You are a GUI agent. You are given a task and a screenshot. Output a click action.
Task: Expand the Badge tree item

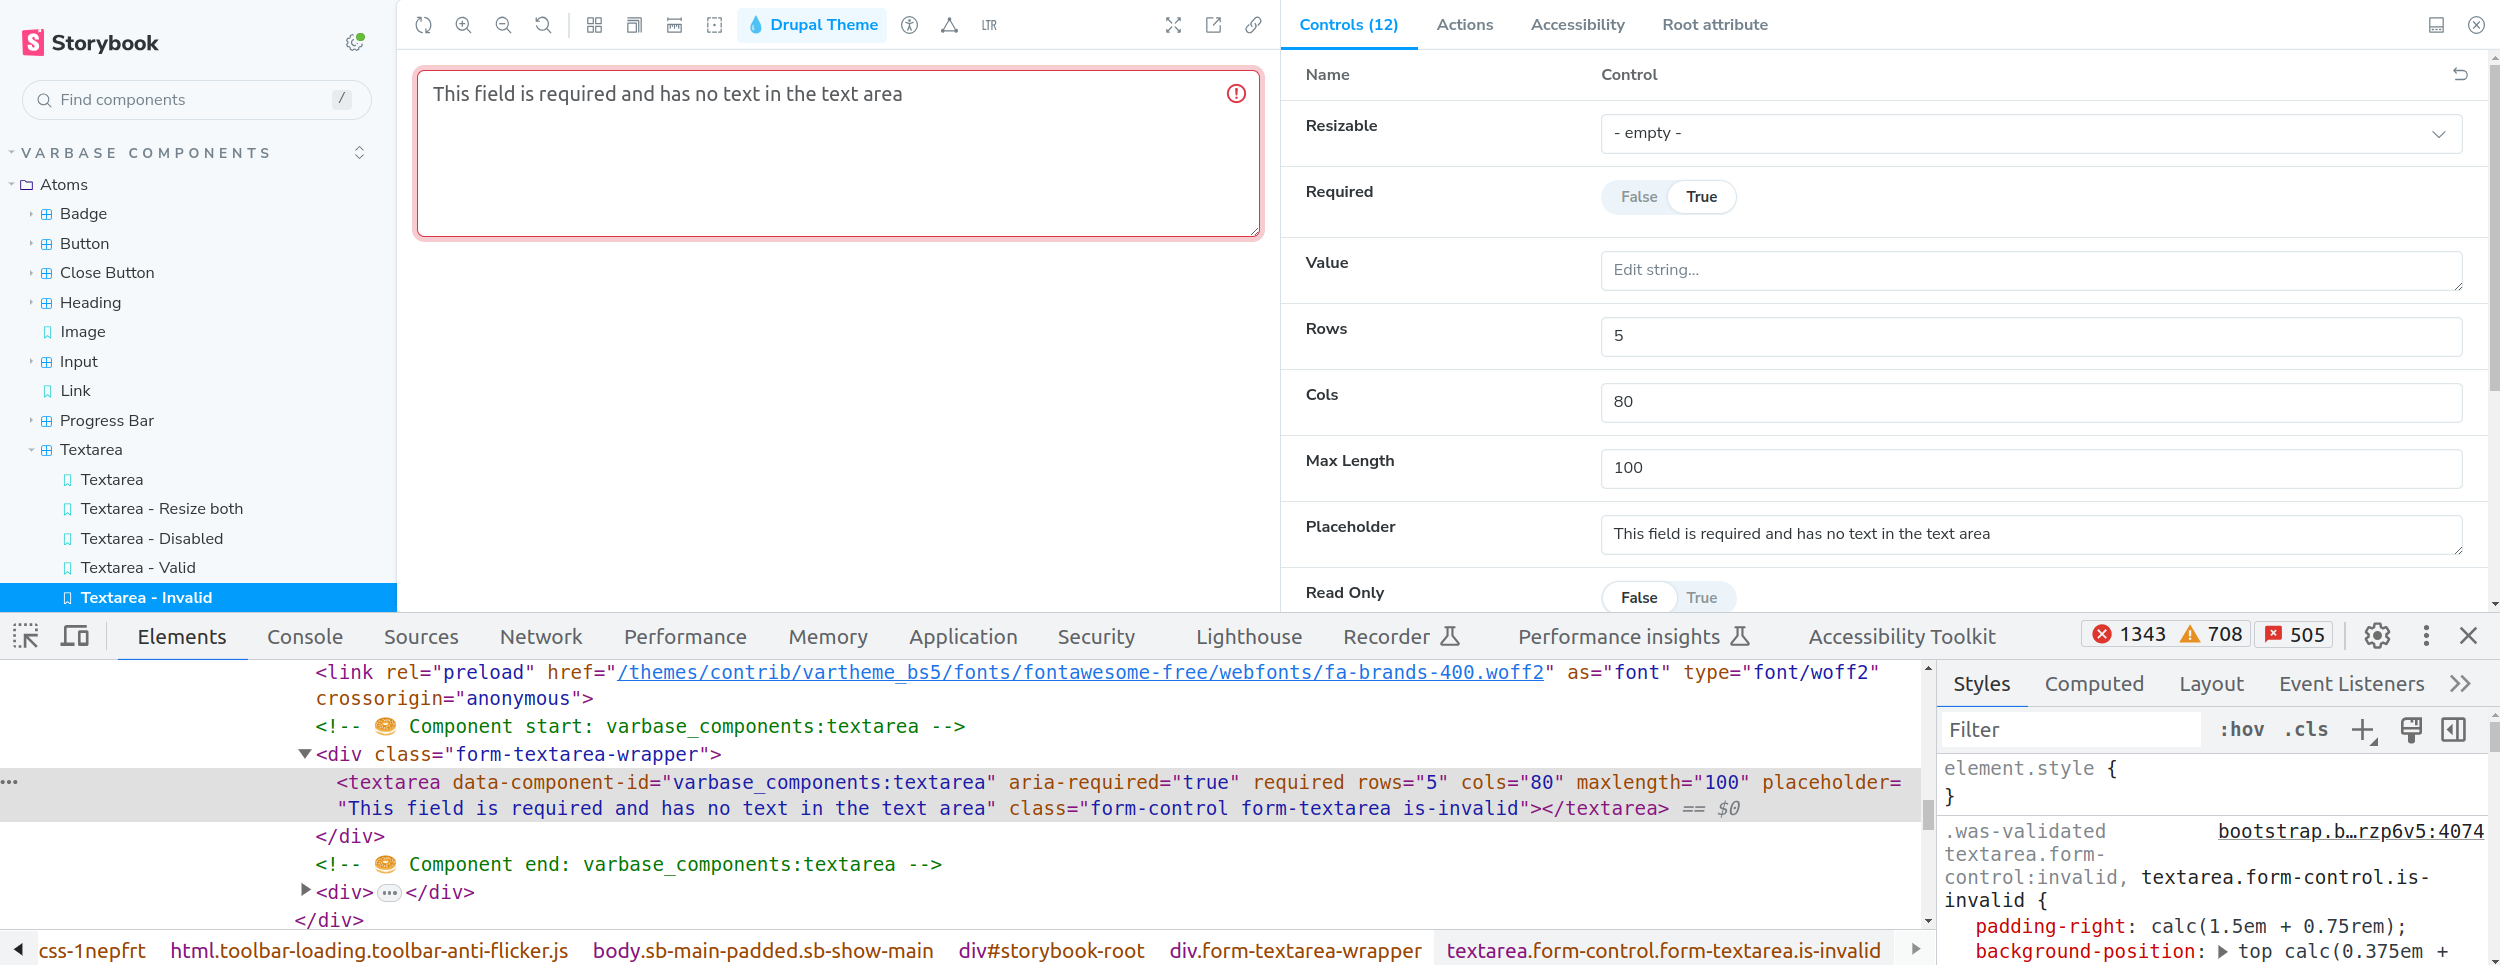coord(31,214)
